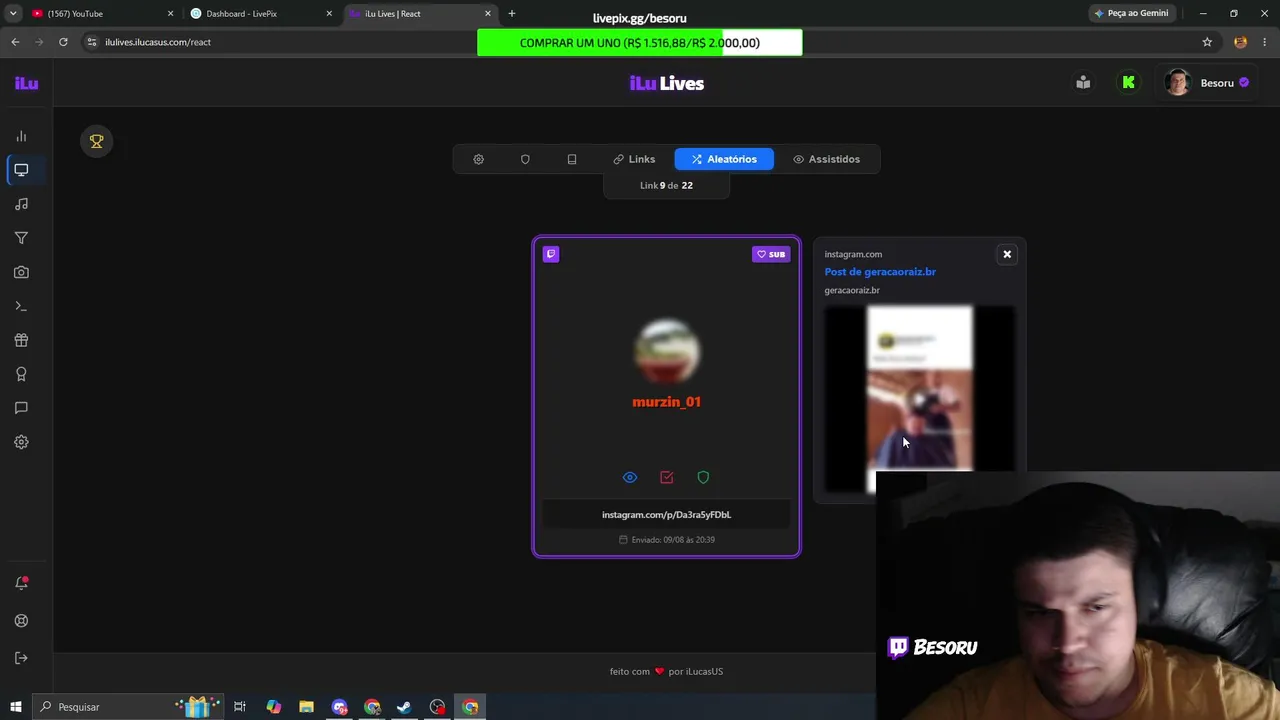Image resolution: width=1280 pixels, height=720 pixels.
Task: Click the murzin_01 avatar image
Action: tap(667, 351)
